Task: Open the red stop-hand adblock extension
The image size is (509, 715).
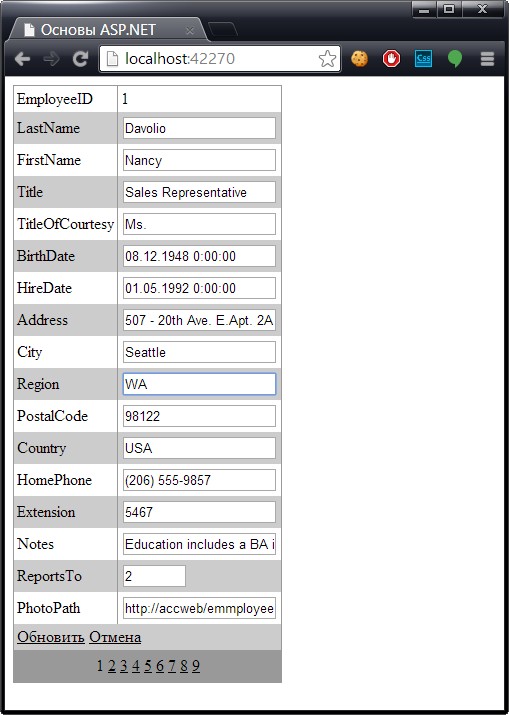Action: coord(391,59)
